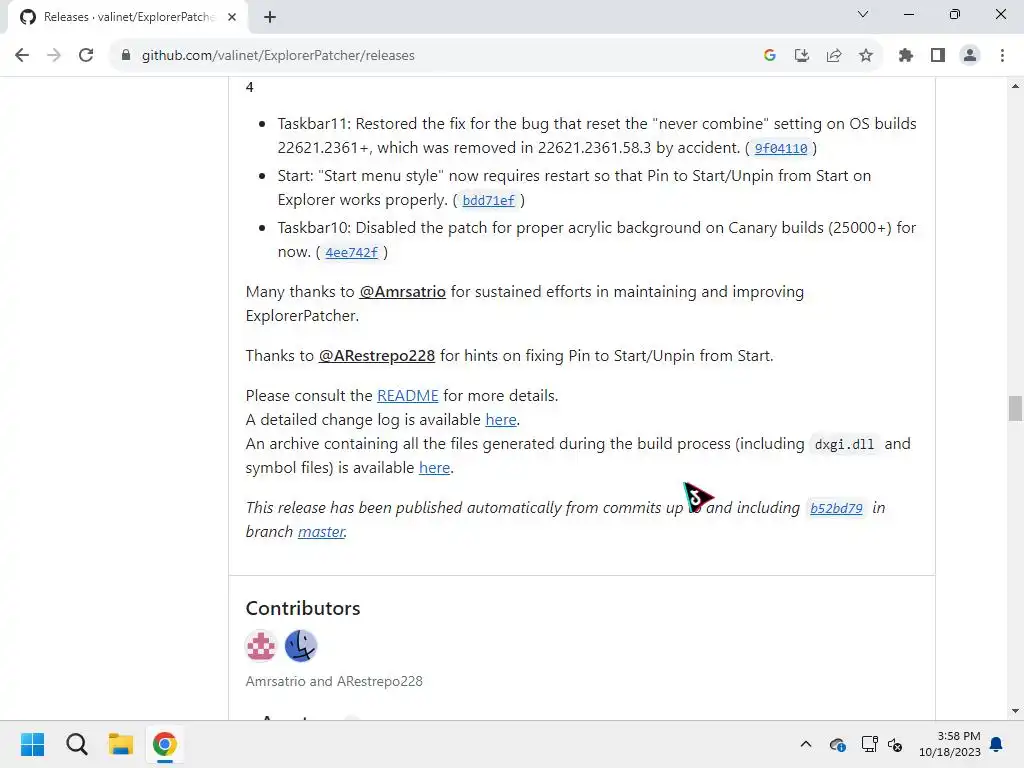Toggle Chrome side panel
This screenshot has width=1024, height=768.
[x=938, y=56]
